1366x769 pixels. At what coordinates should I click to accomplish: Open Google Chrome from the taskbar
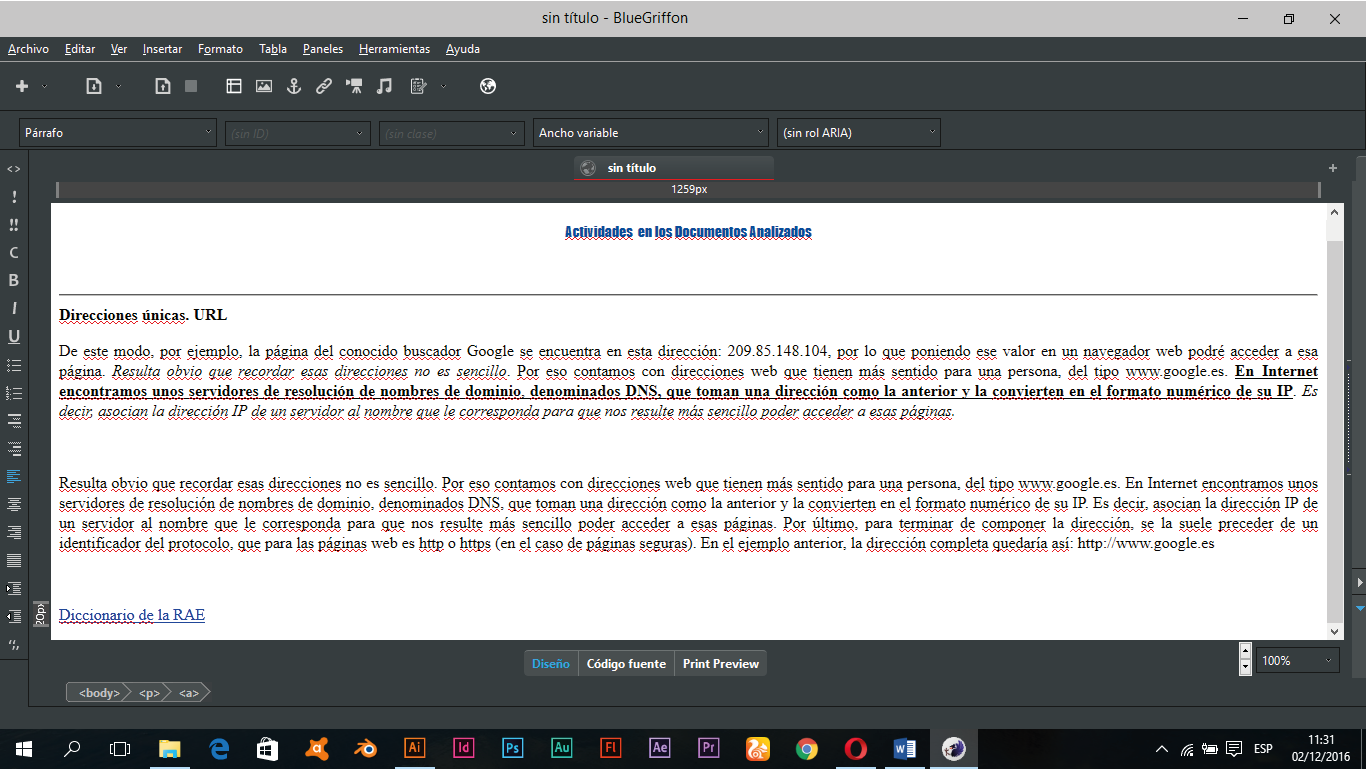806,748
